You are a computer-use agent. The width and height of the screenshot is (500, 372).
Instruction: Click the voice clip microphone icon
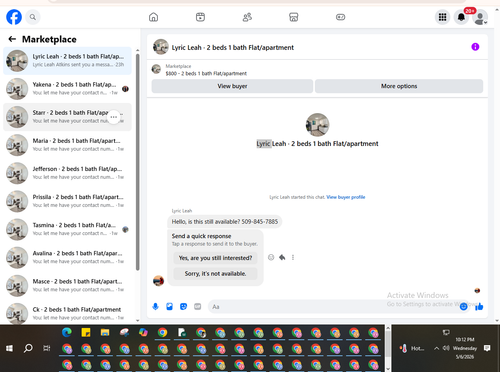click(x=155, y=307)
